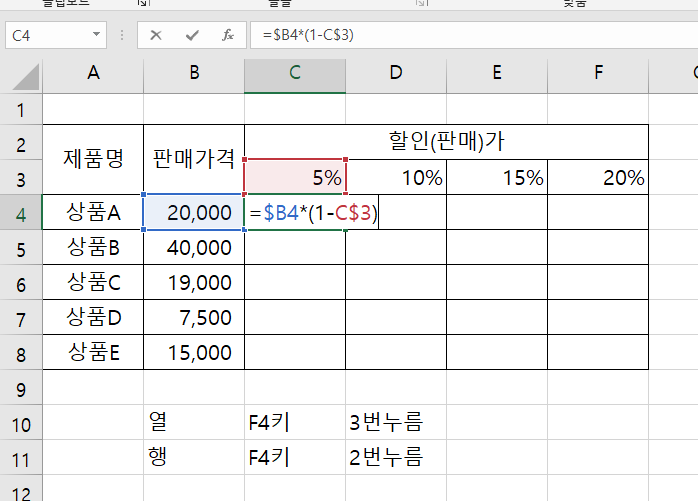The width and height of the screenshot is (698, 501).
Task: Click the 제품명 header cell
Action: [x=93, y=159]
